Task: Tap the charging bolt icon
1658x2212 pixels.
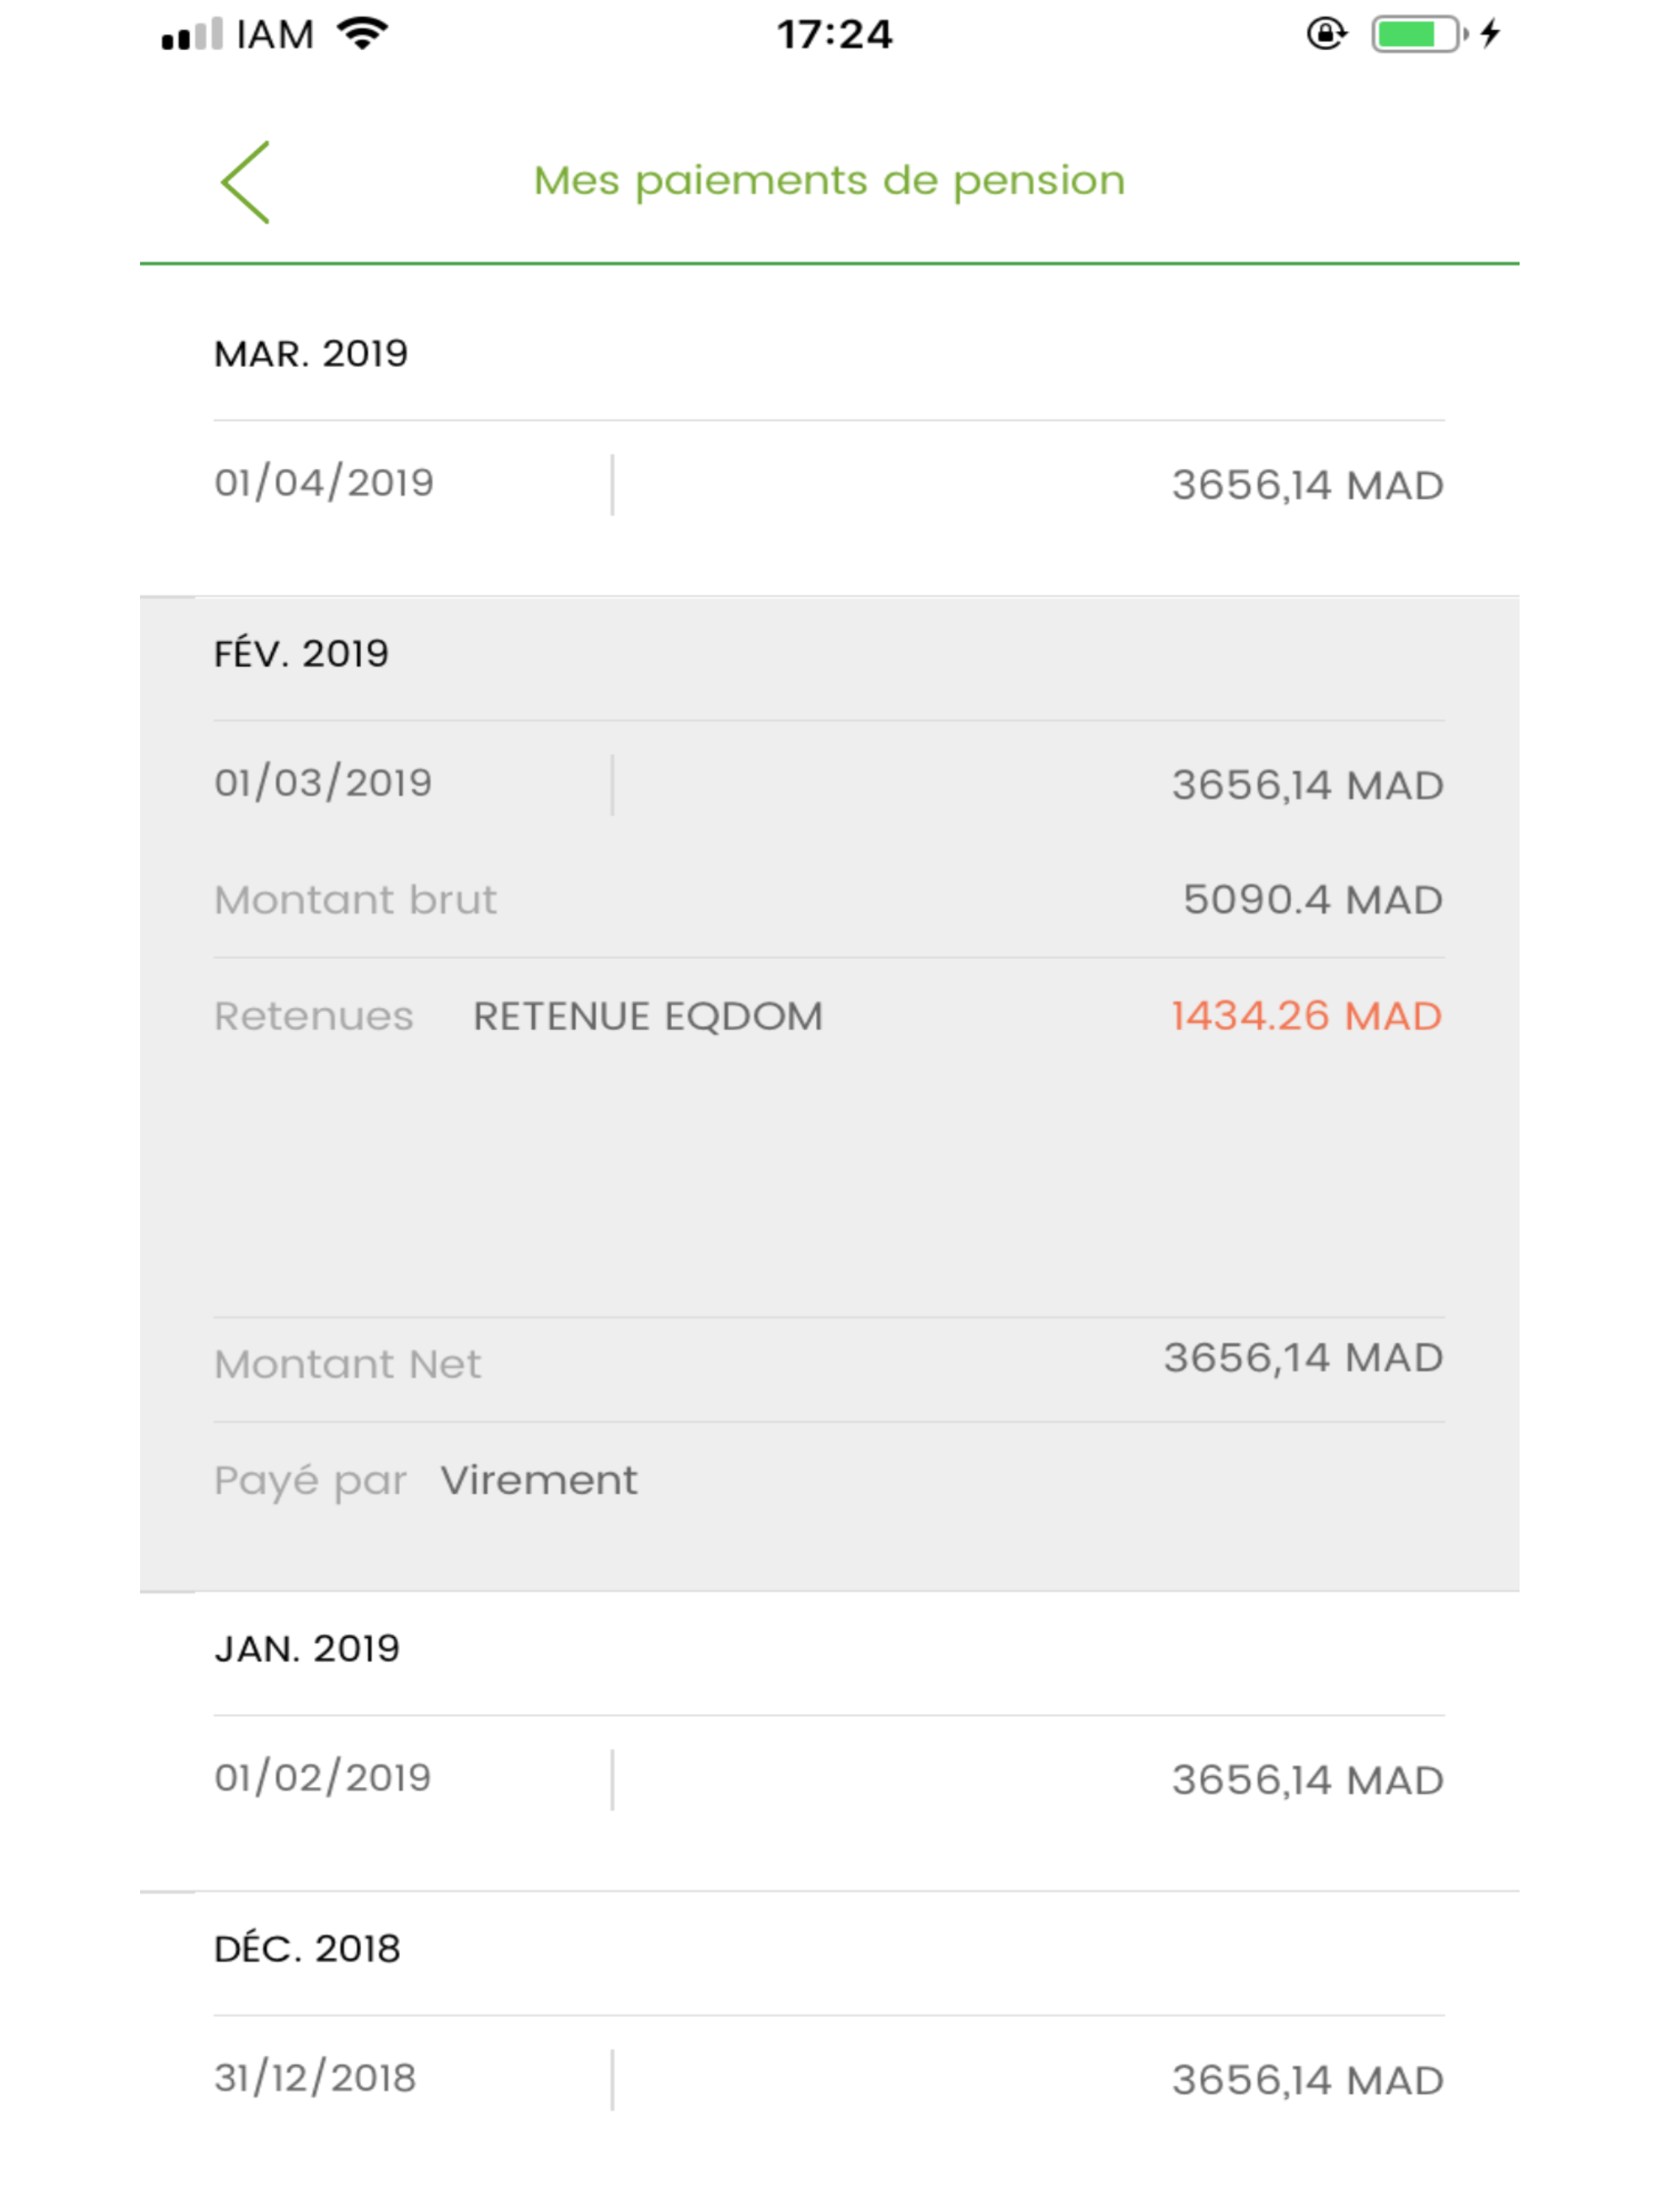Action: (1491, 34)
